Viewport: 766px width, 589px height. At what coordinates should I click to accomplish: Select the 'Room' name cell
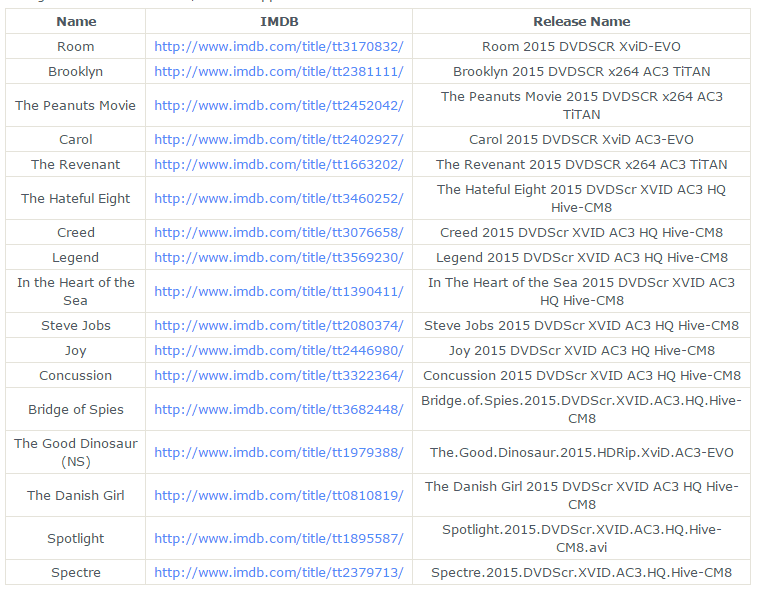tap(76, 46)
